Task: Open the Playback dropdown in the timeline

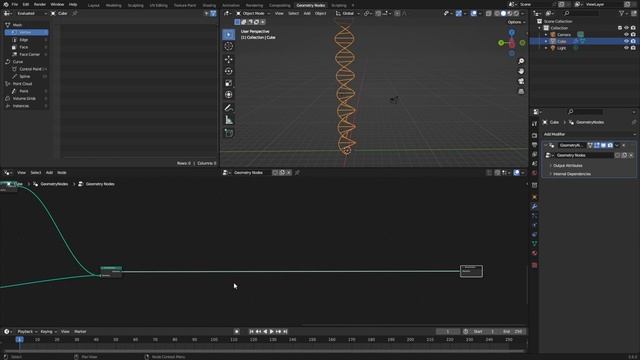Action: [27, 332]
